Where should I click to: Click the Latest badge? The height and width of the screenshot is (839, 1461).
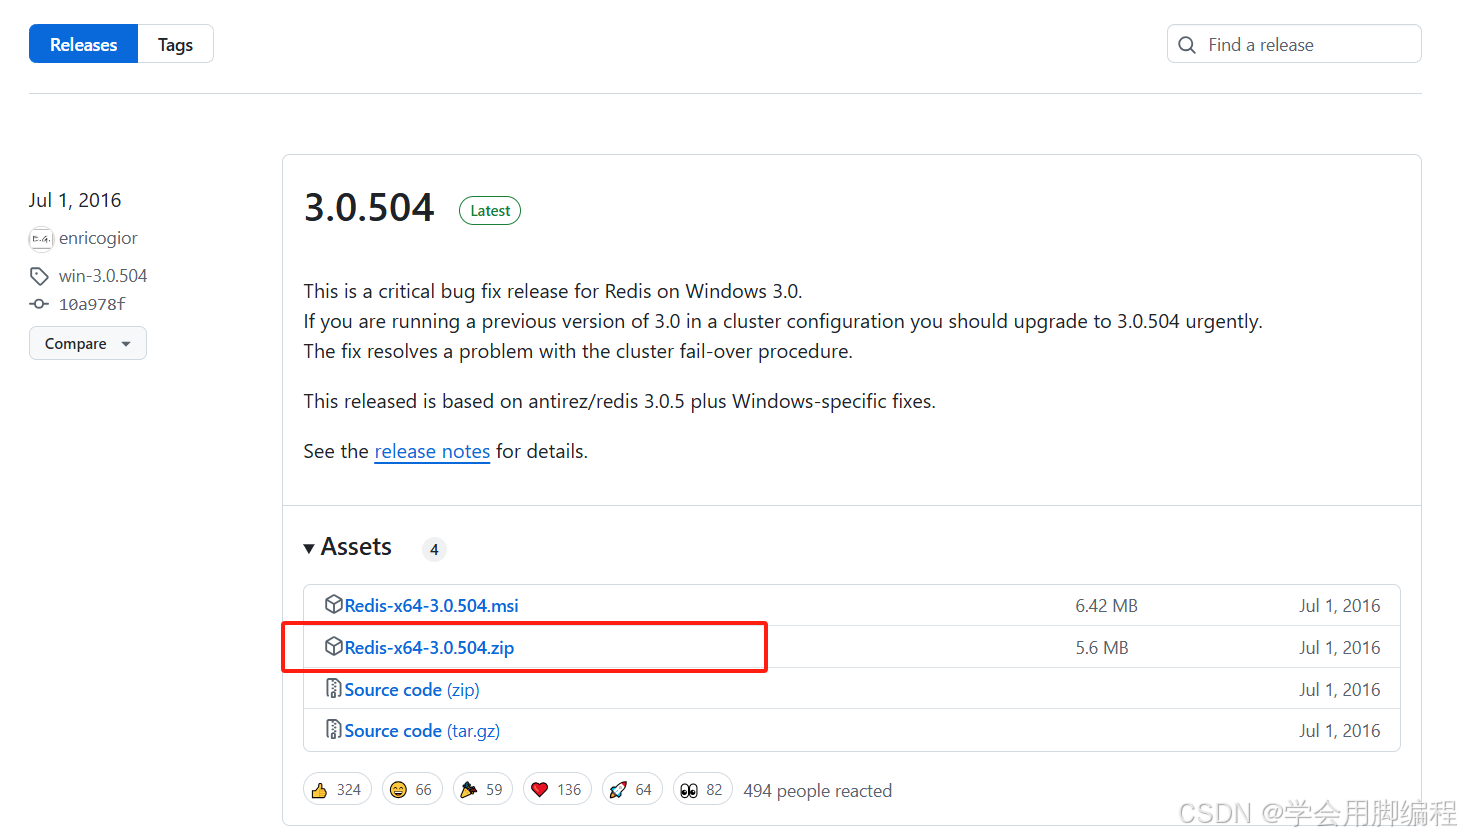pyautogui.click(x=490, y=211)
